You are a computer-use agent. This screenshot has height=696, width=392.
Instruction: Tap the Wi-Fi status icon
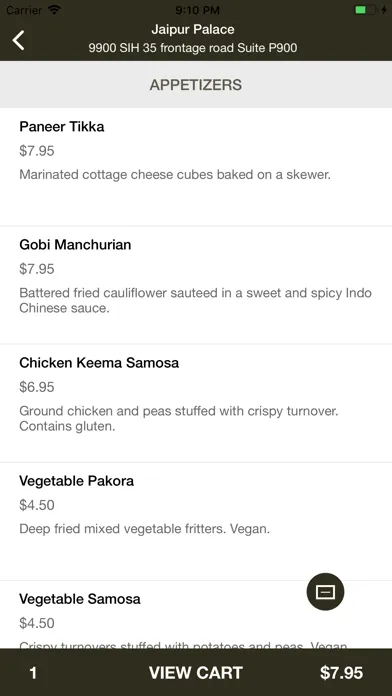tap(55, 9)
